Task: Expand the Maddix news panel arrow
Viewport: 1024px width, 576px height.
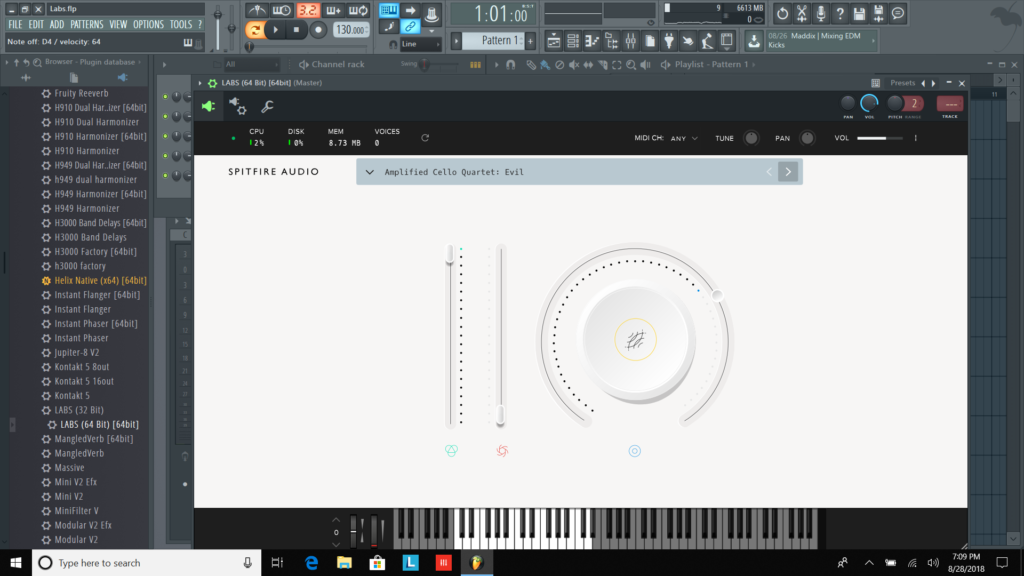Action: click(x=873, y=41)
